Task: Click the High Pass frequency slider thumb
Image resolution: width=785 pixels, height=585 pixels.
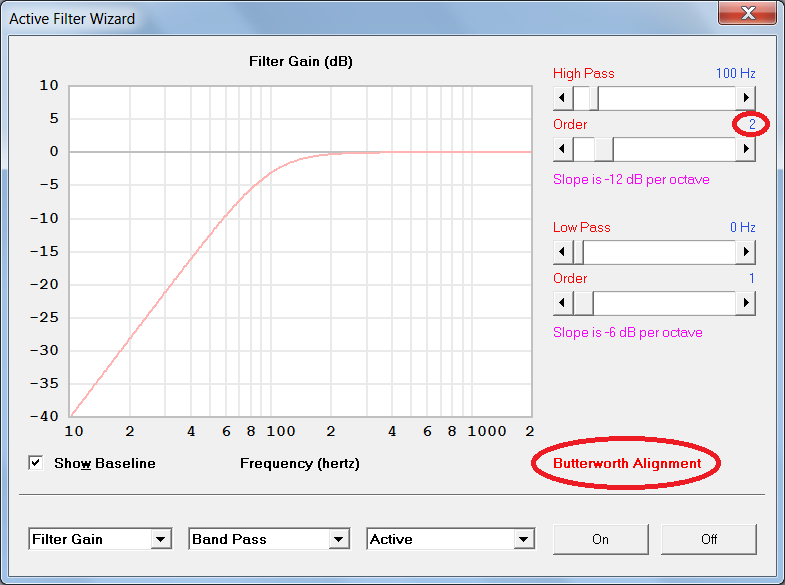Action: 594,98
